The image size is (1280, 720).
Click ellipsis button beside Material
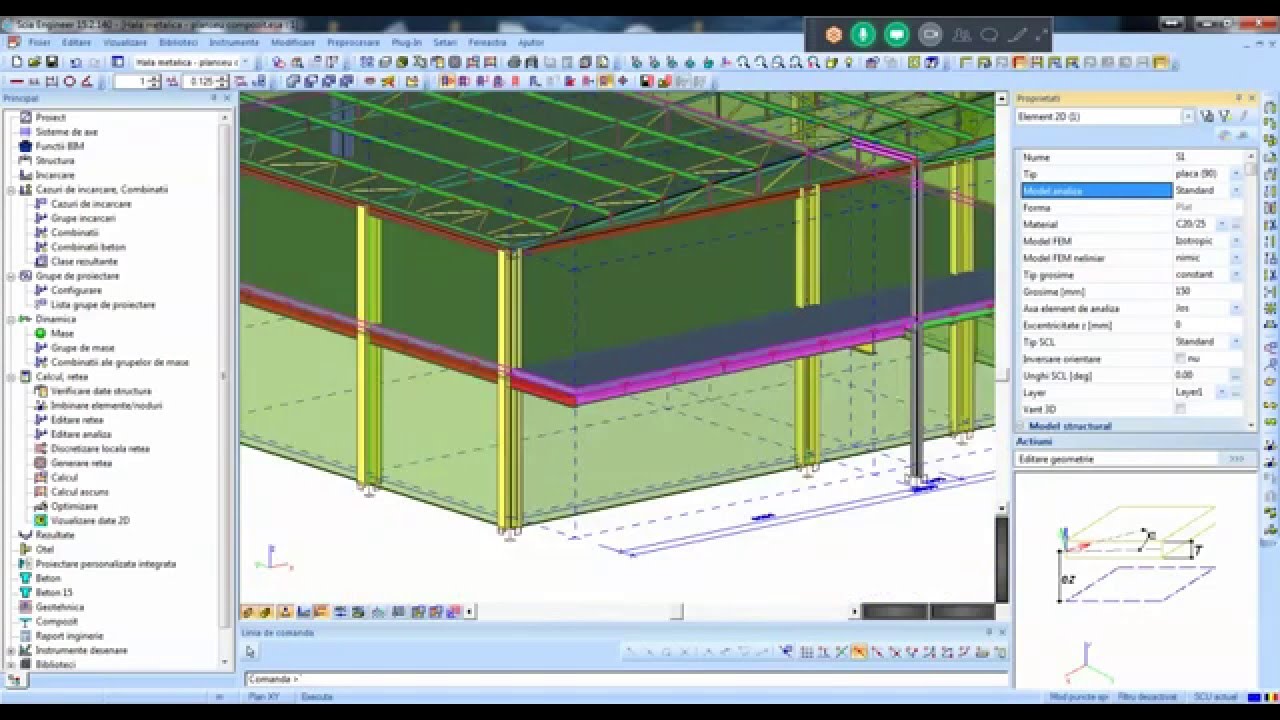pos(1236,224)
